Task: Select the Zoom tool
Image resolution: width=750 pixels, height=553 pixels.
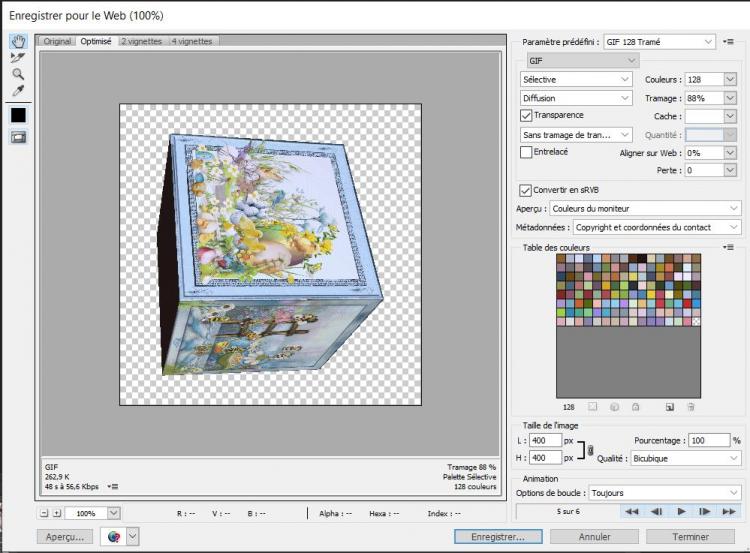Action: pyautogui.click(x=18, y=74)
